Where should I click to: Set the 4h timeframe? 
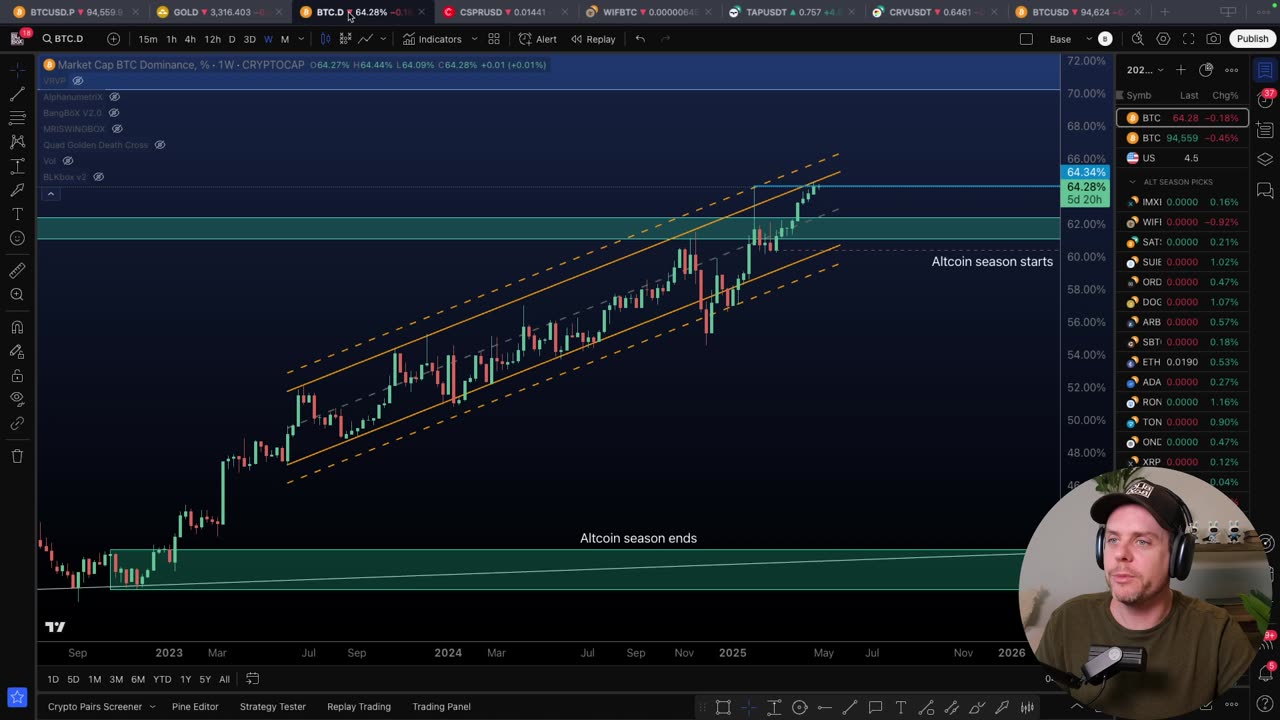coord(190,39)
